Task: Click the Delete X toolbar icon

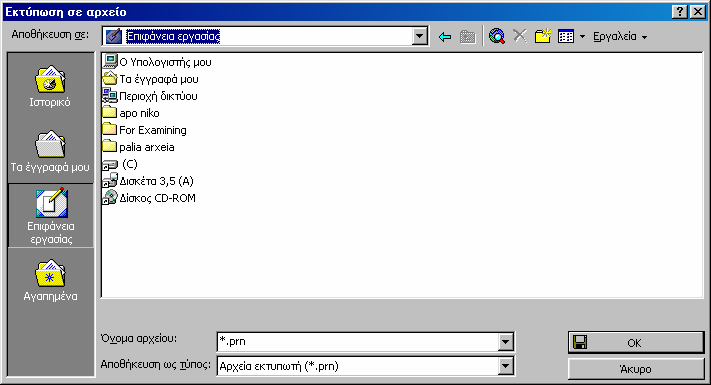Action: (520, 36)
